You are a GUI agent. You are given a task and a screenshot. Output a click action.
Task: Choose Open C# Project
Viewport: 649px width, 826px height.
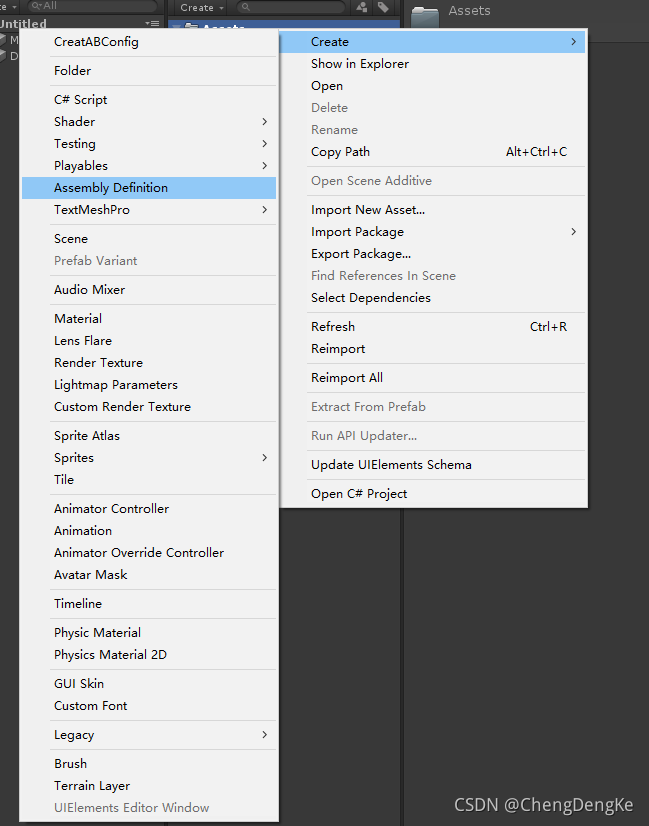433,494
